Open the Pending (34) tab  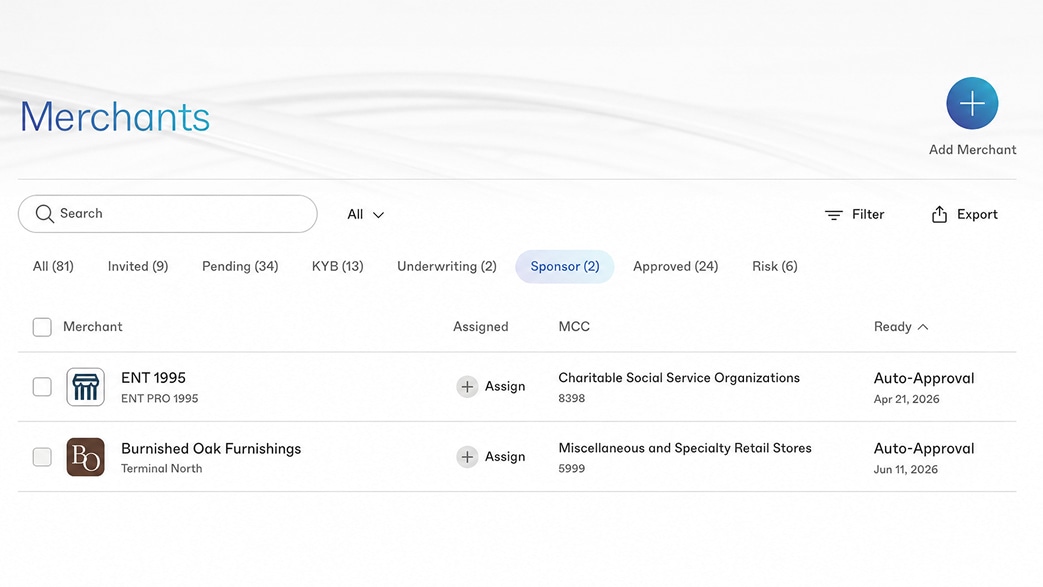tap(240, 266)
